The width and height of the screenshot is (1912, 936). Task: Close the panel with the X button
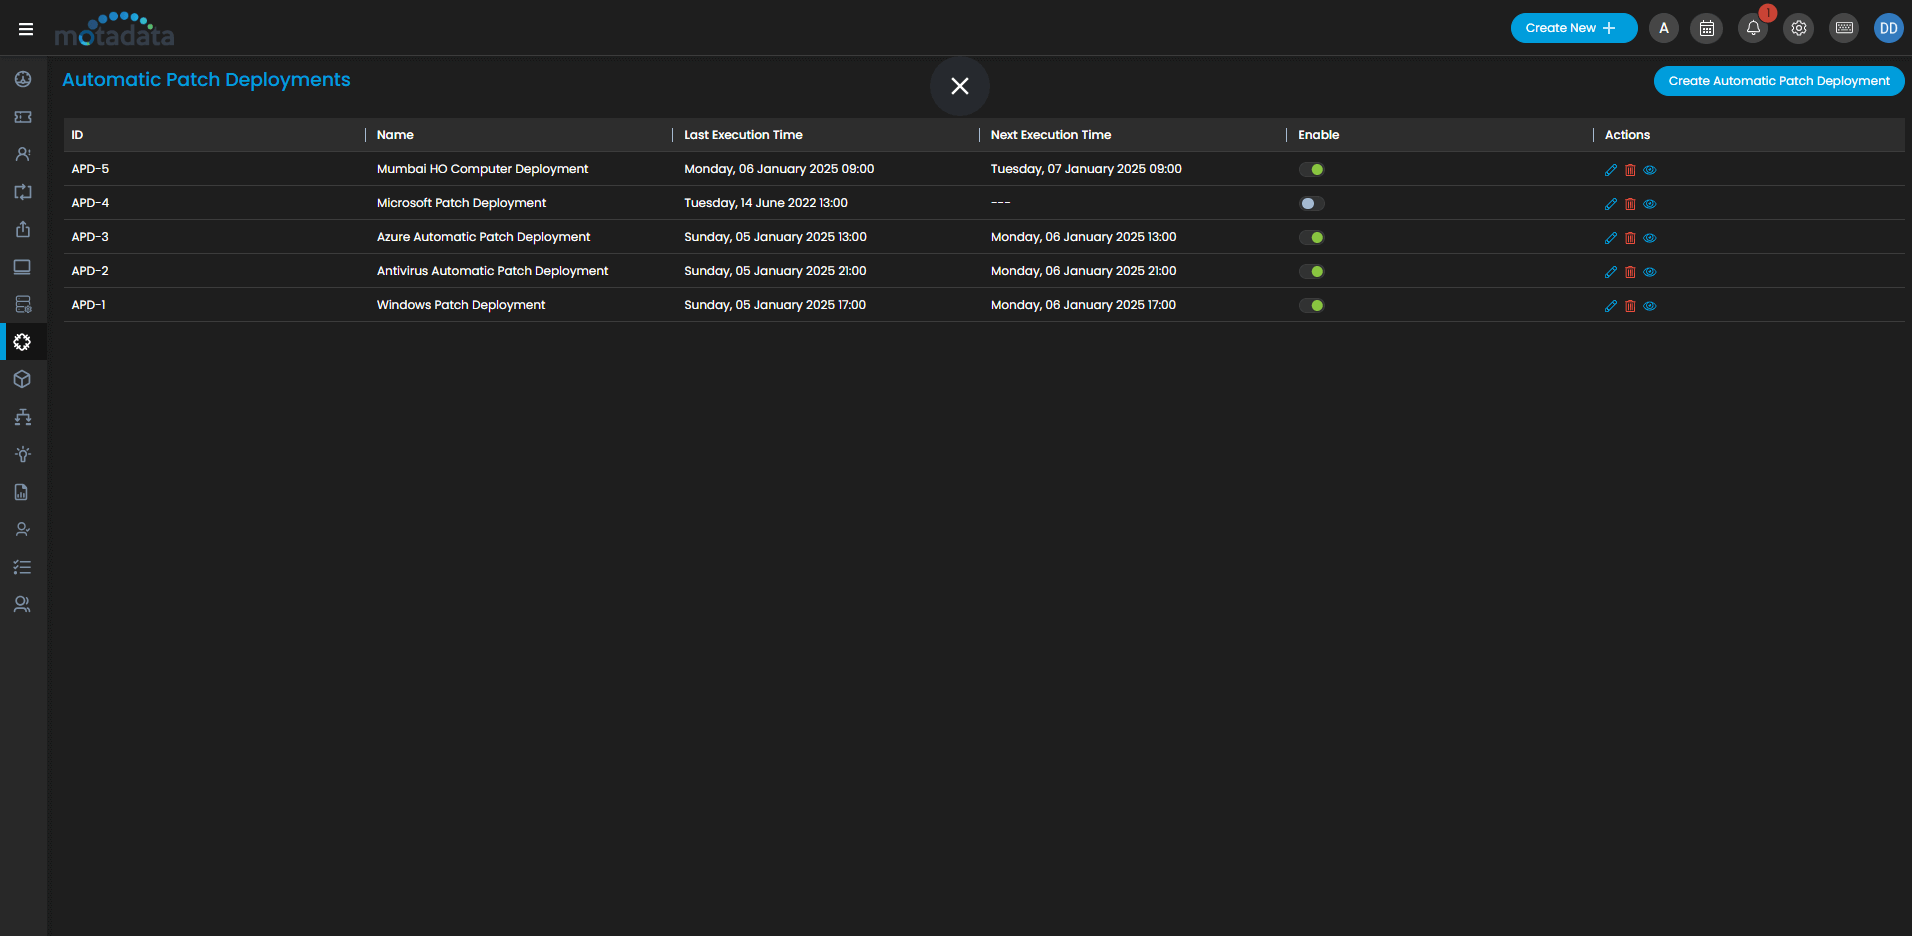960,86
